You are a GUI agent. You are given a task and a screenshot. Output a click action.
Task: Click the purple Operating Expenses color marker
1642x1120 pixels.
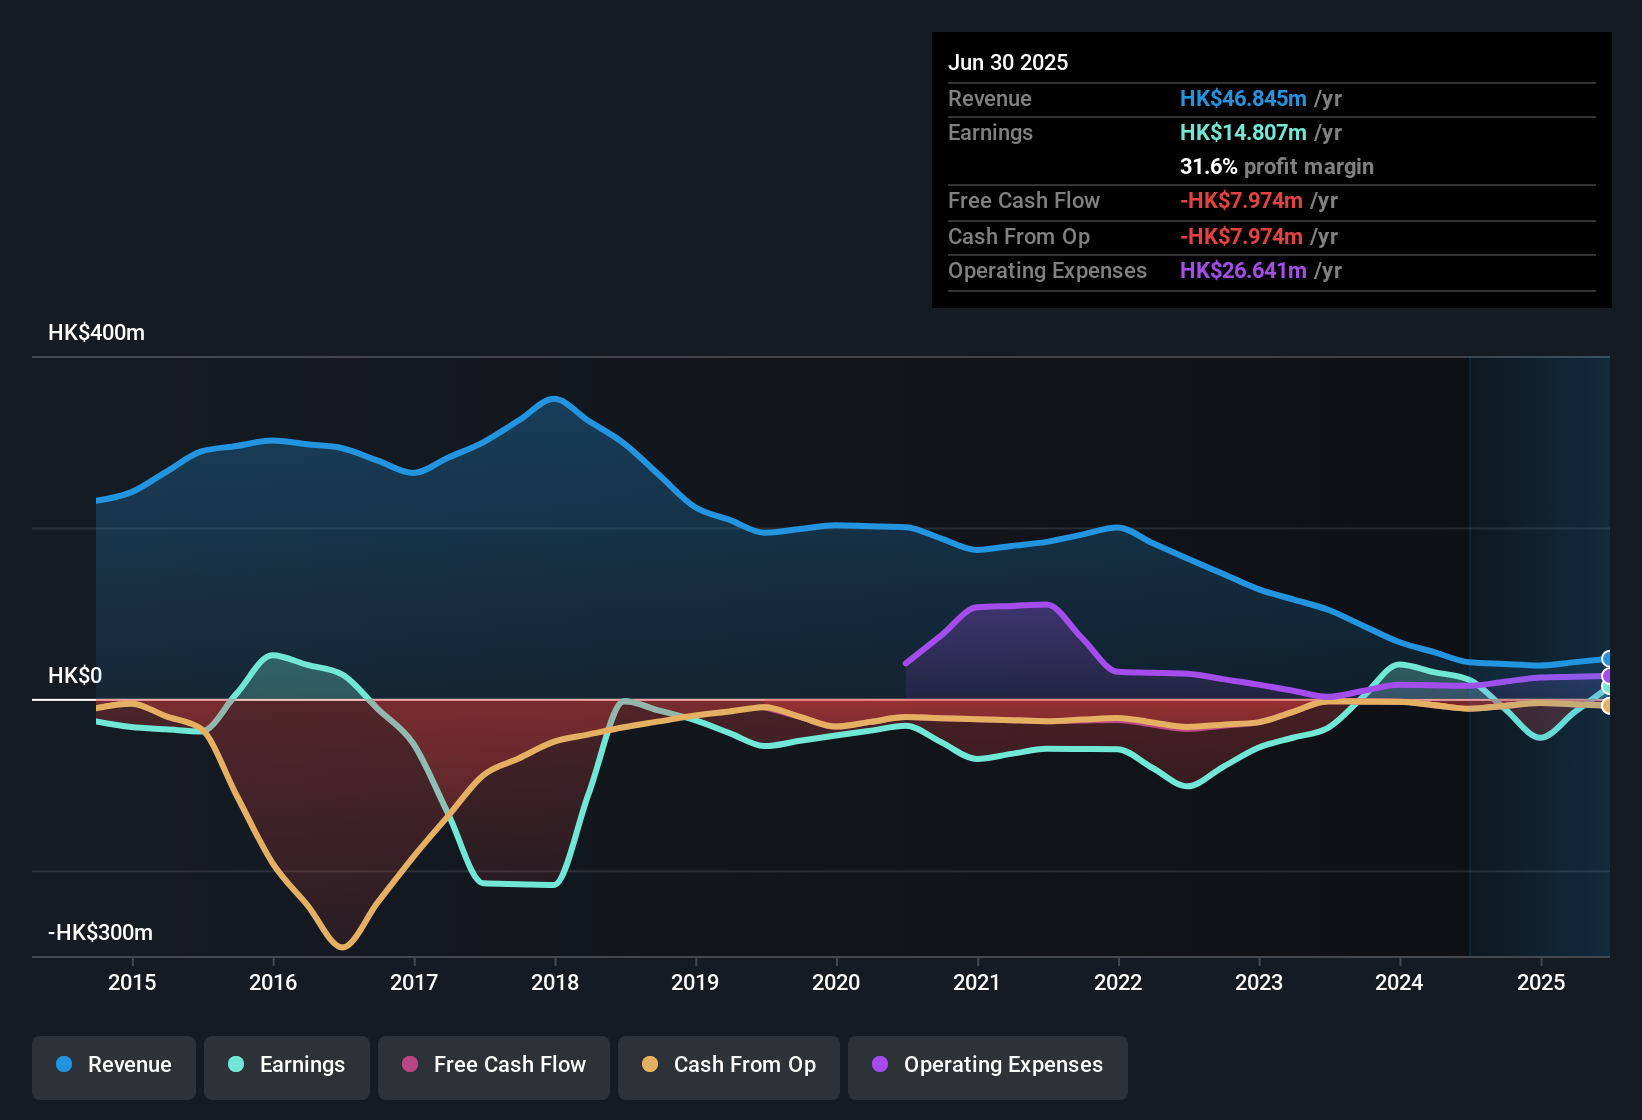click(878, 1065)
